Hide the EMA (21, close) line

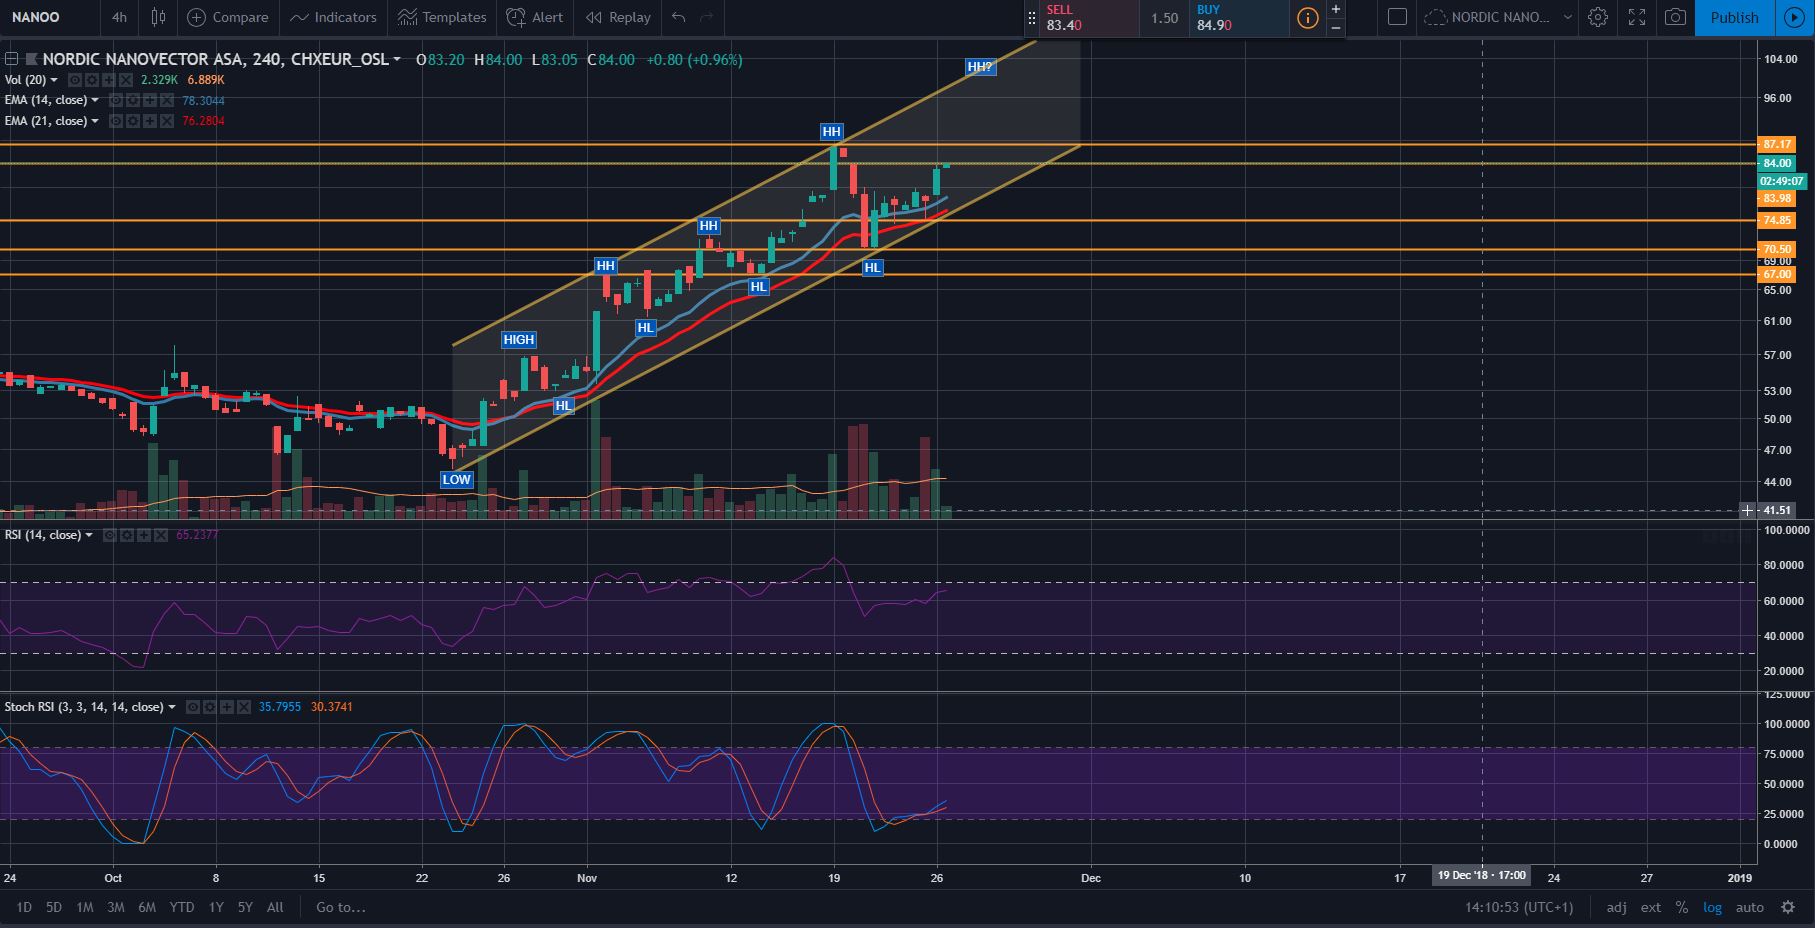coord(116,121)
